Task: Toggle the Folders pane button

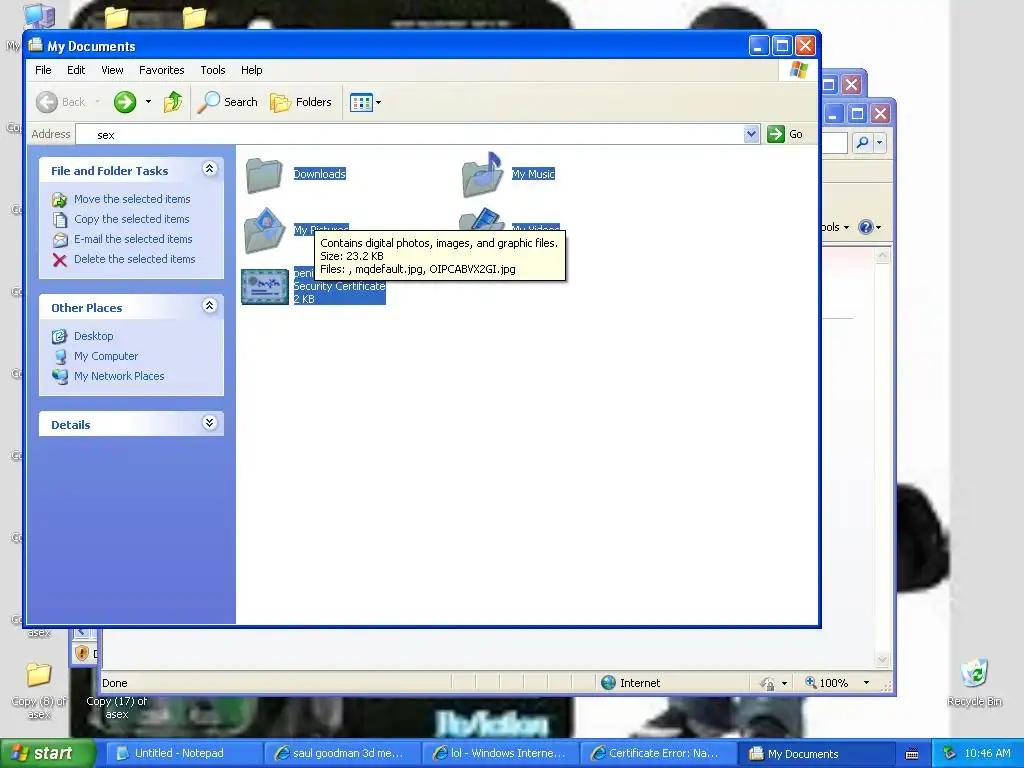Action: click(301, 102)
